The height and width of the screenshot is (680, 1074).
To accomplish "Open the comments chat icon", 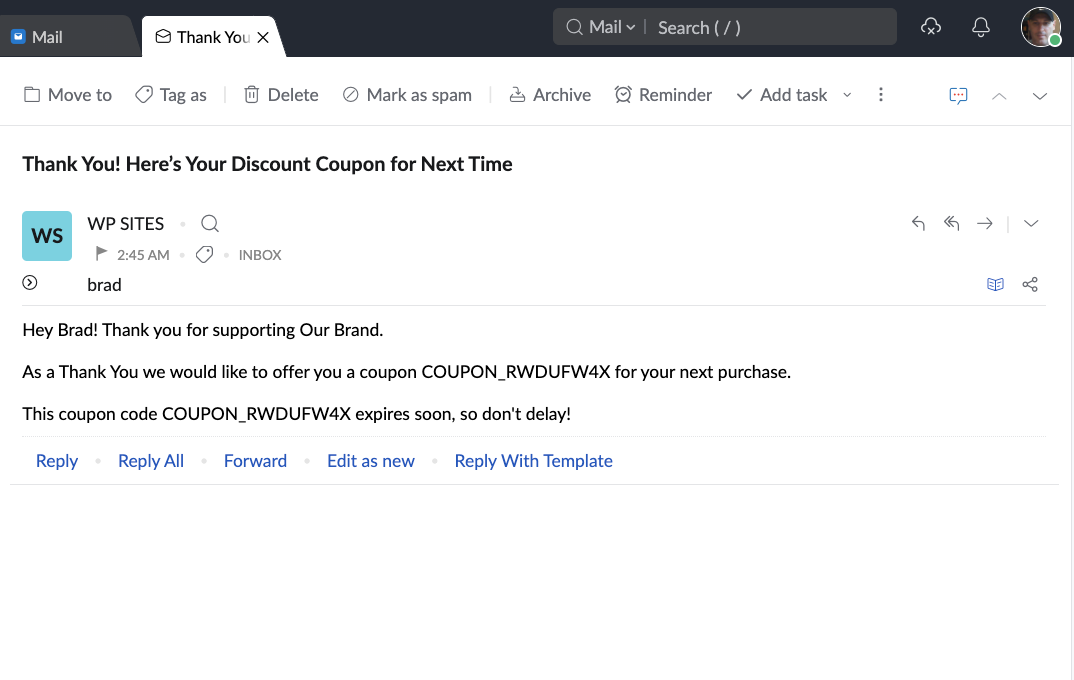I will coord(958,95).
